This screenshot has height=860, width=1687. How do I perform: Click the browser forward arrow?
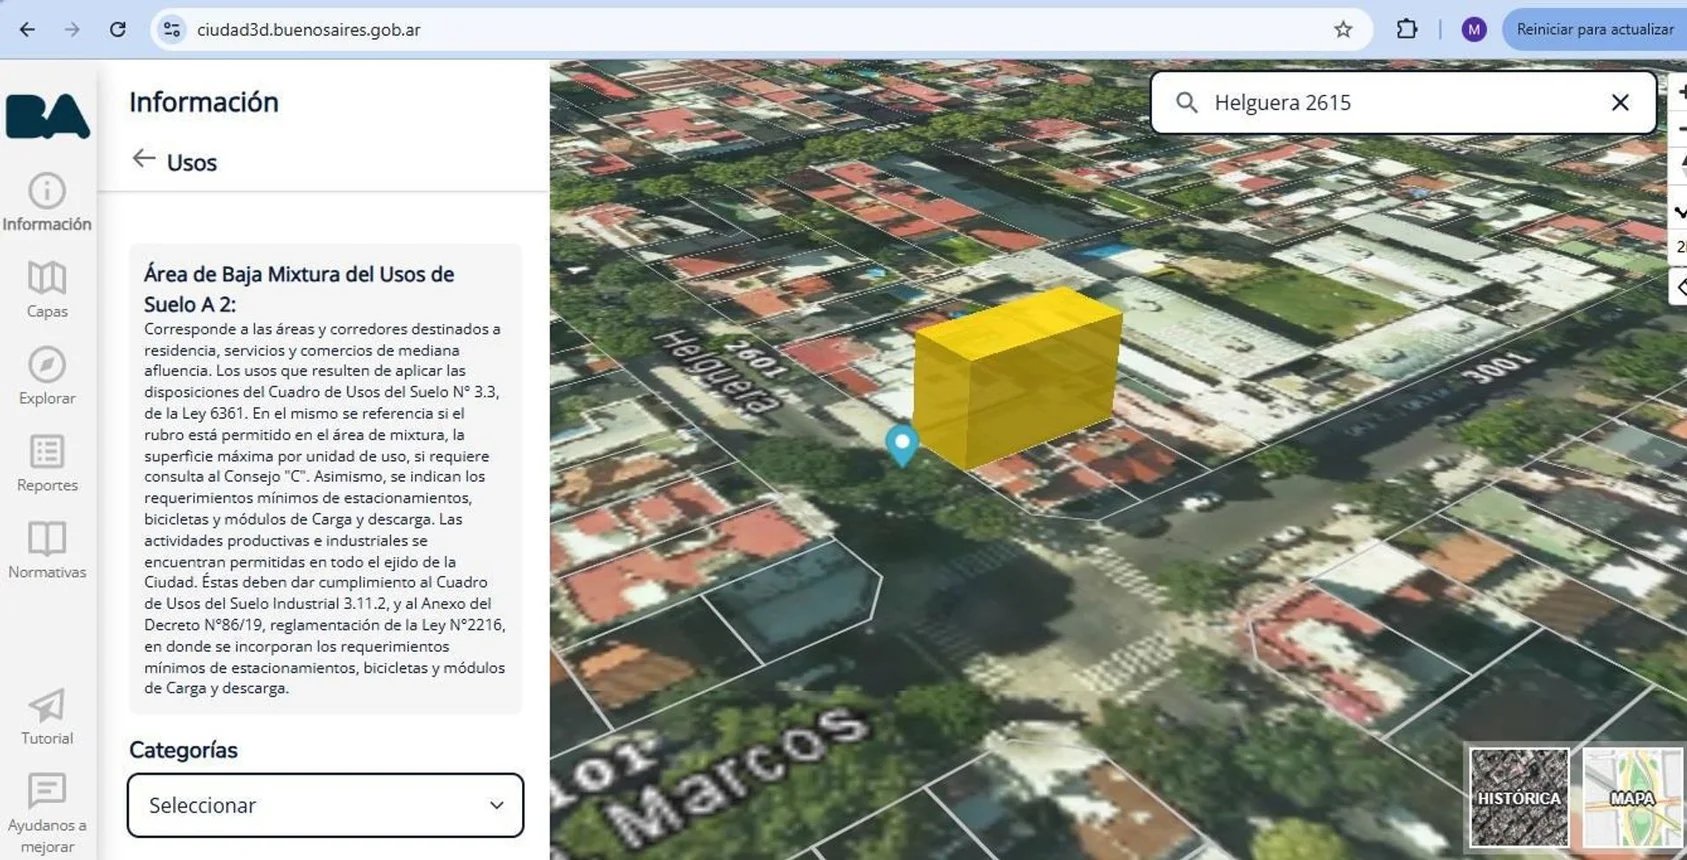pos(72,29)
